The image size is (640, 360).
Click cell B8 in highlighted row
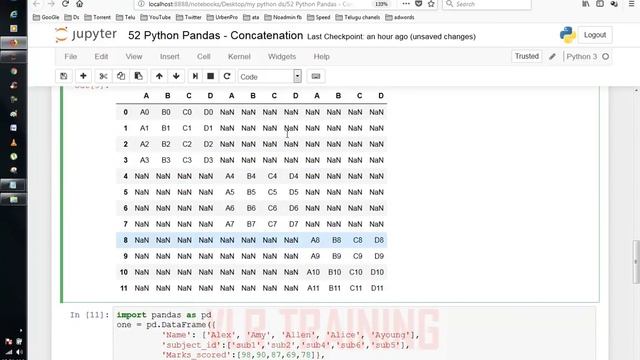pyautogui.click(x=336, y=240)
